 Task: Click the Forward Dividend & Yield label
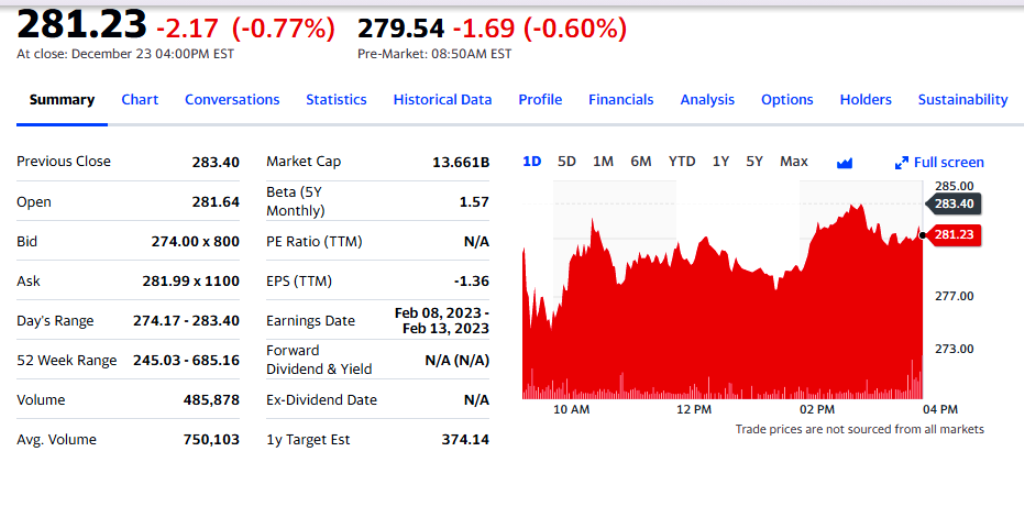319,360
